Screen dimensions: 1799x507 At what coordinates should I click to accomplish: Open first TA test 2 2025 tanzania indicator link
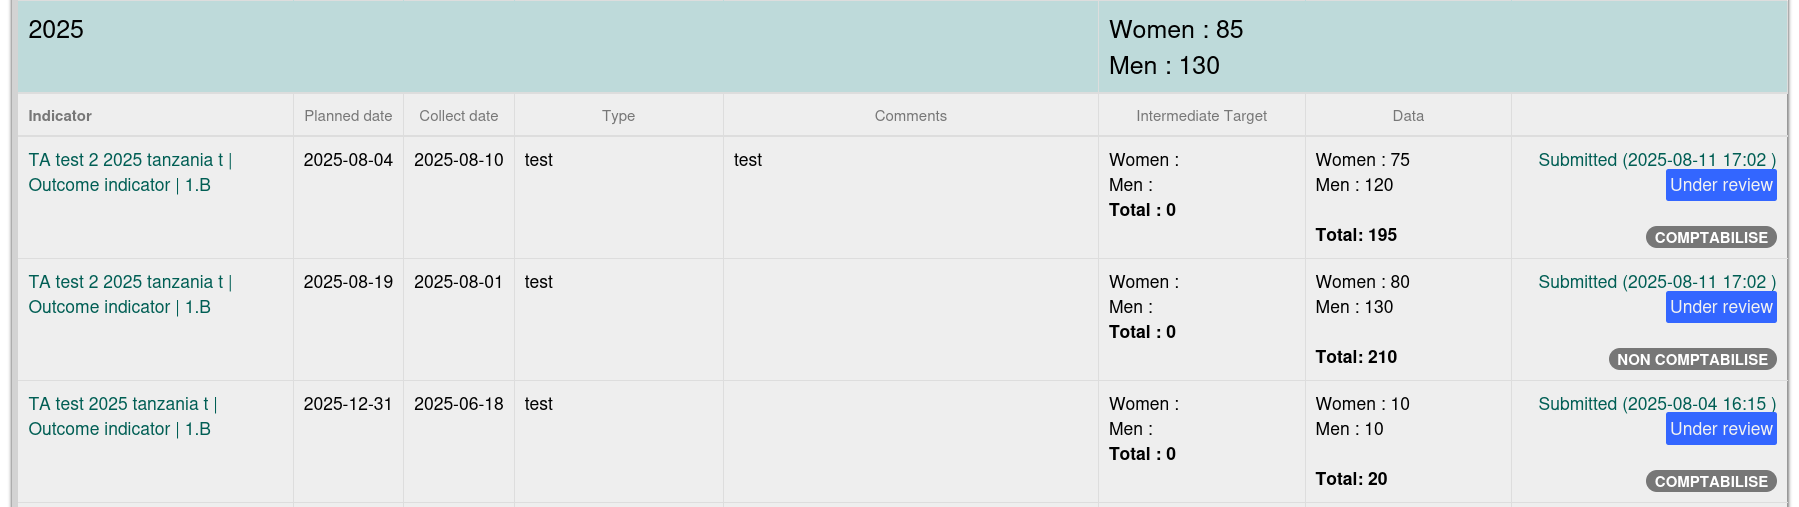pyautogui.click(x=130, y=172)
